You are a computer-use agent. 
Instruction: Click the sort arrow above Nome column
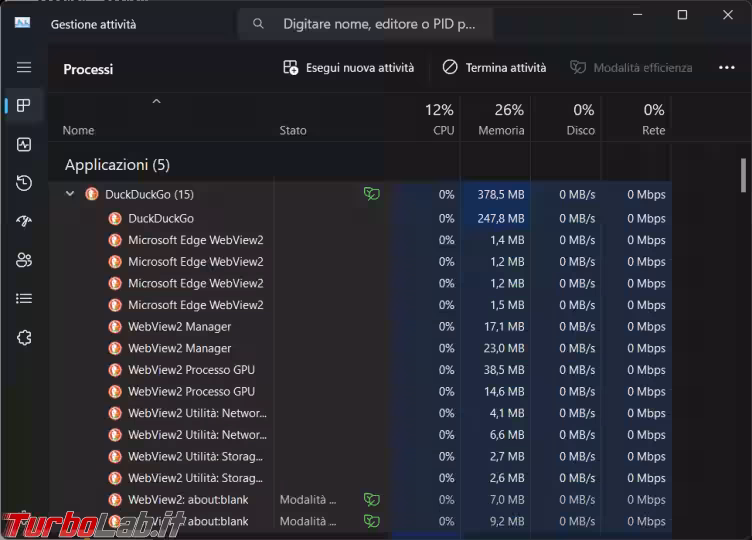pyautogui.click(x=156, y=101)
